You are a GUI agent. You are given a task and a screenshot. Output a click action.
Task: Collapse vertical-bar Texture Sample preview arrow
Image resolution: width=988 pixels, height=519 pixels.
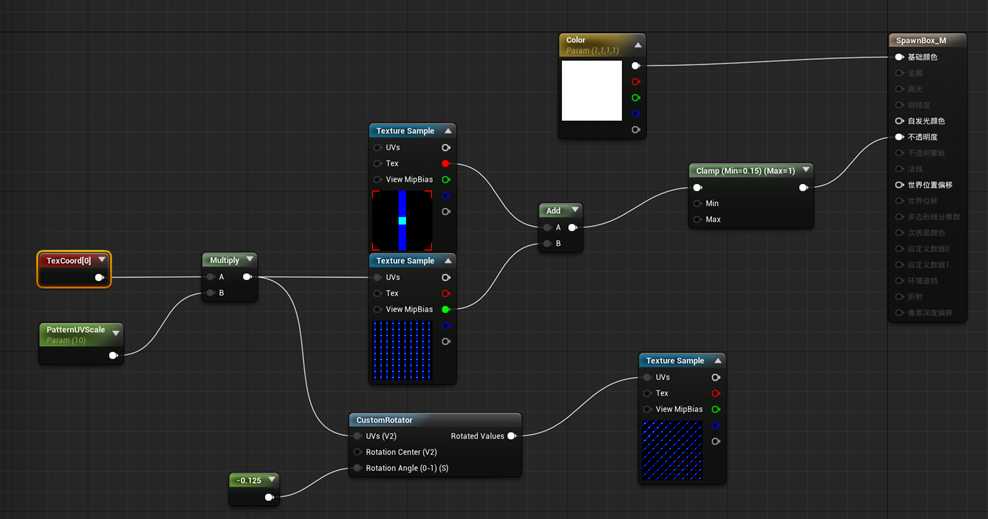[x=448, y=130]
